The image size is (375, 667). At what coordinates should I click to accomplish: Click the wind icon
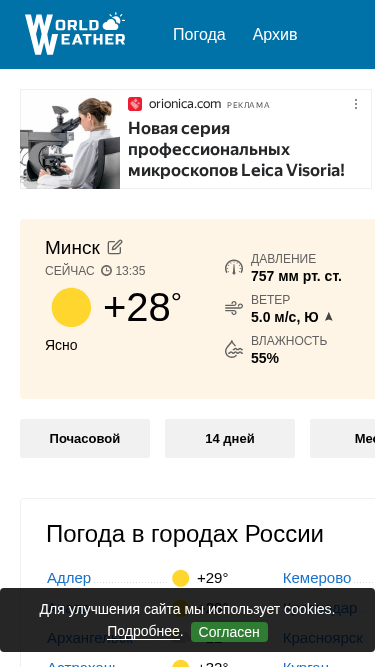pyautogui.click(x=234, y=308)
